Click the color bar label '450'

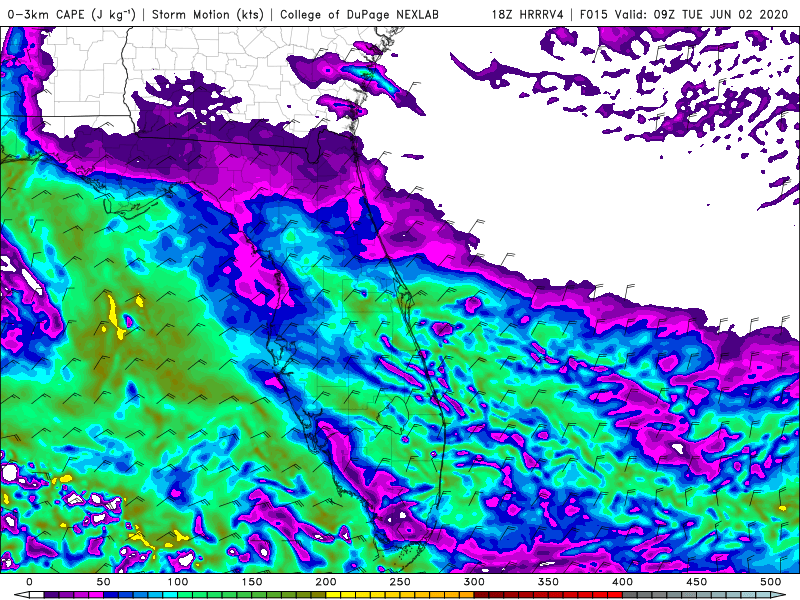pyautogui.click(x=696, y=582)
